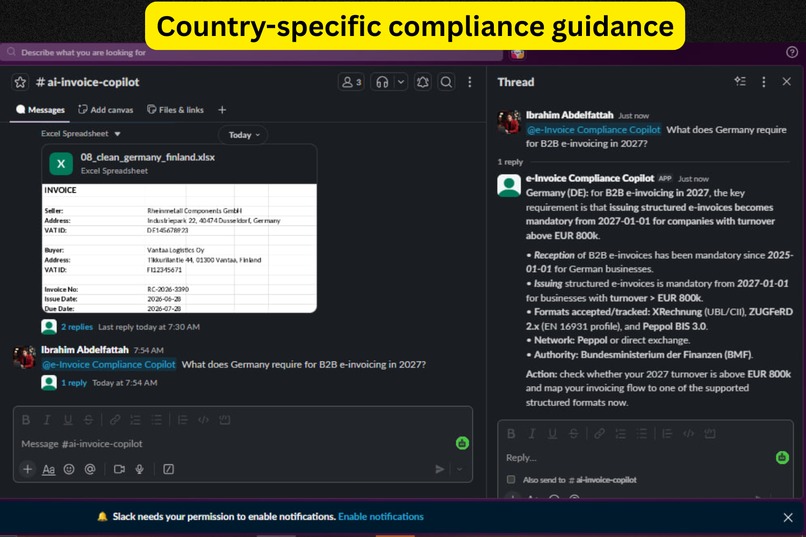This screenshot has width=806, height=537.
Task: Click @e-Invoice Compliance Copilot mention in thread
Action: [594, 130]
